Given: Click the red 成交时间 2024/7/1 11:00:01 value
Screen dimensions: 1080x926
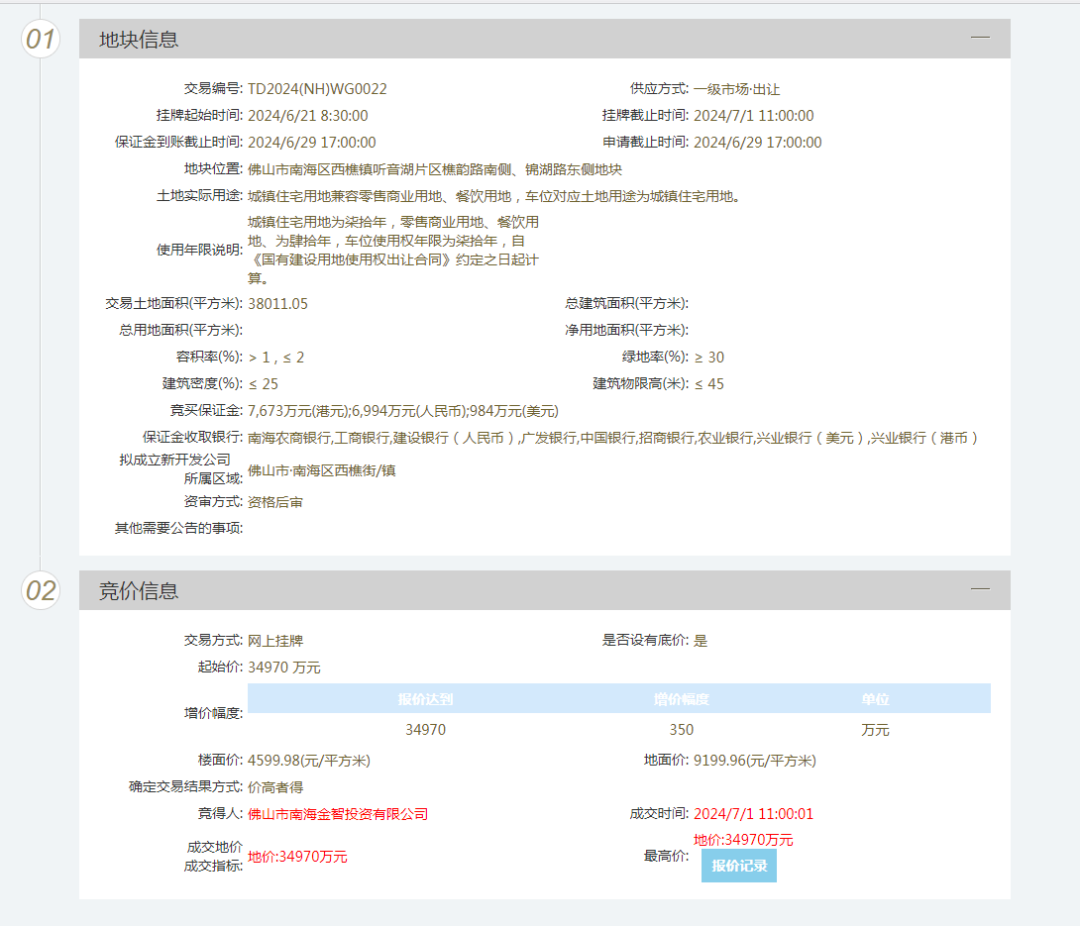Looking at the screenshot, I should coord(753,814).
